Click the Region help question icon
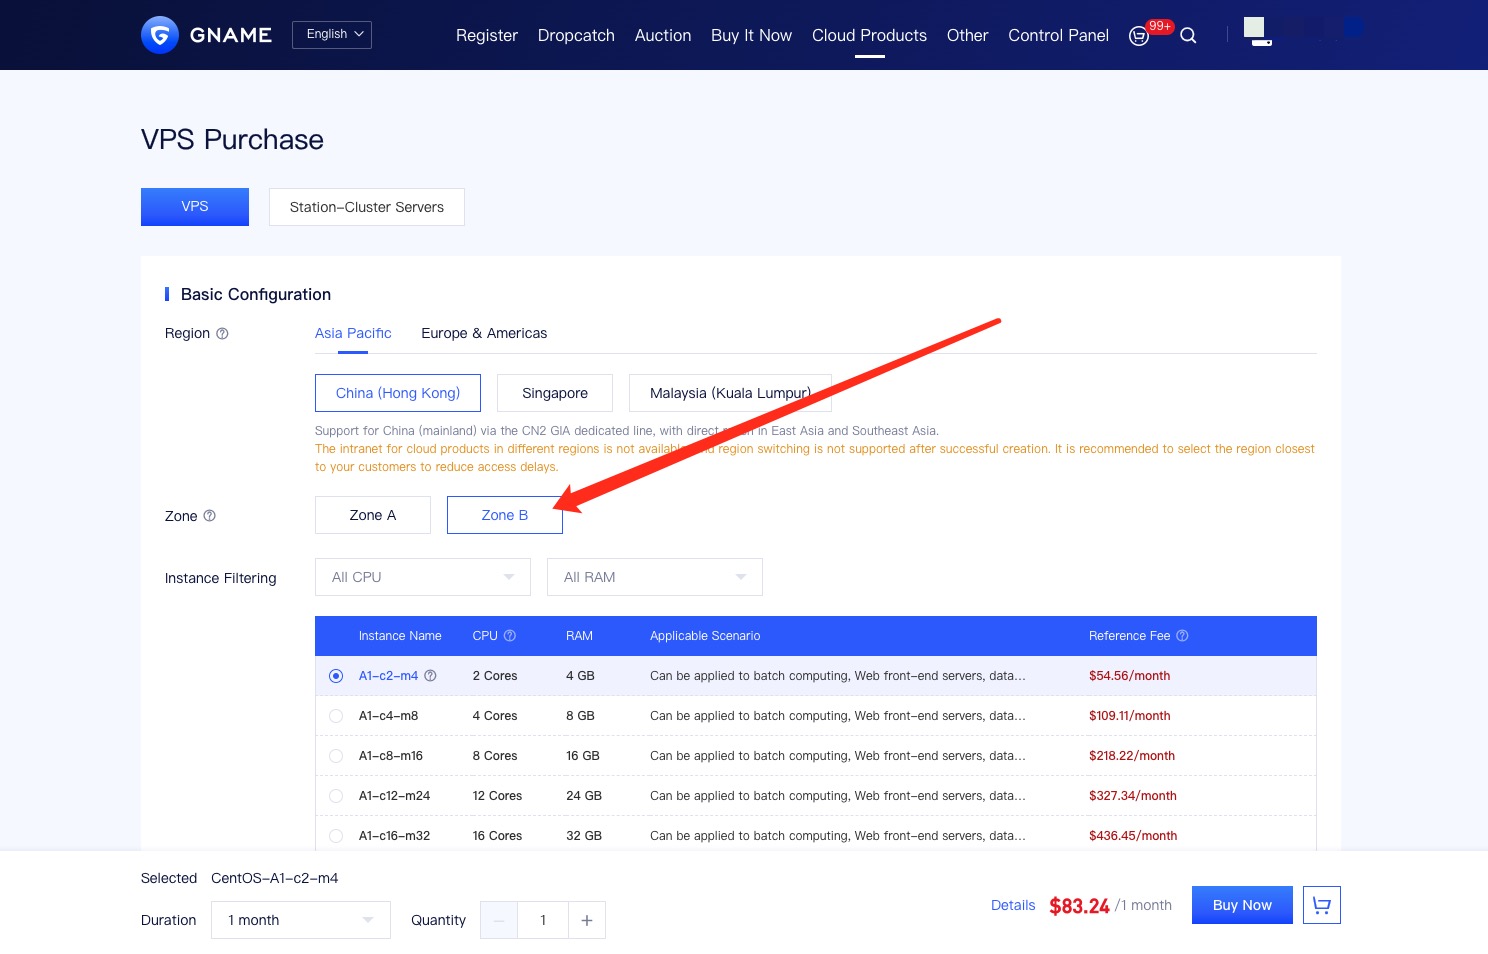 tap(222, 334)
